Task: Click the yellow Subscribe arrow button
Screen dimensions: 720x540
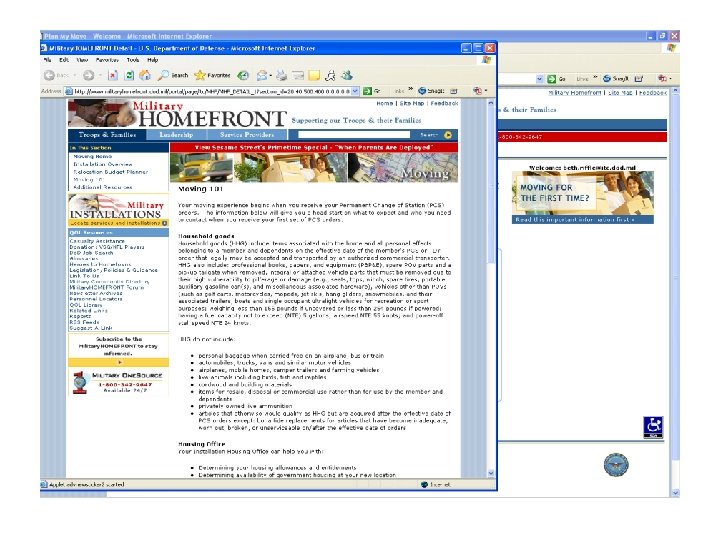Action: tap(118, 362)
